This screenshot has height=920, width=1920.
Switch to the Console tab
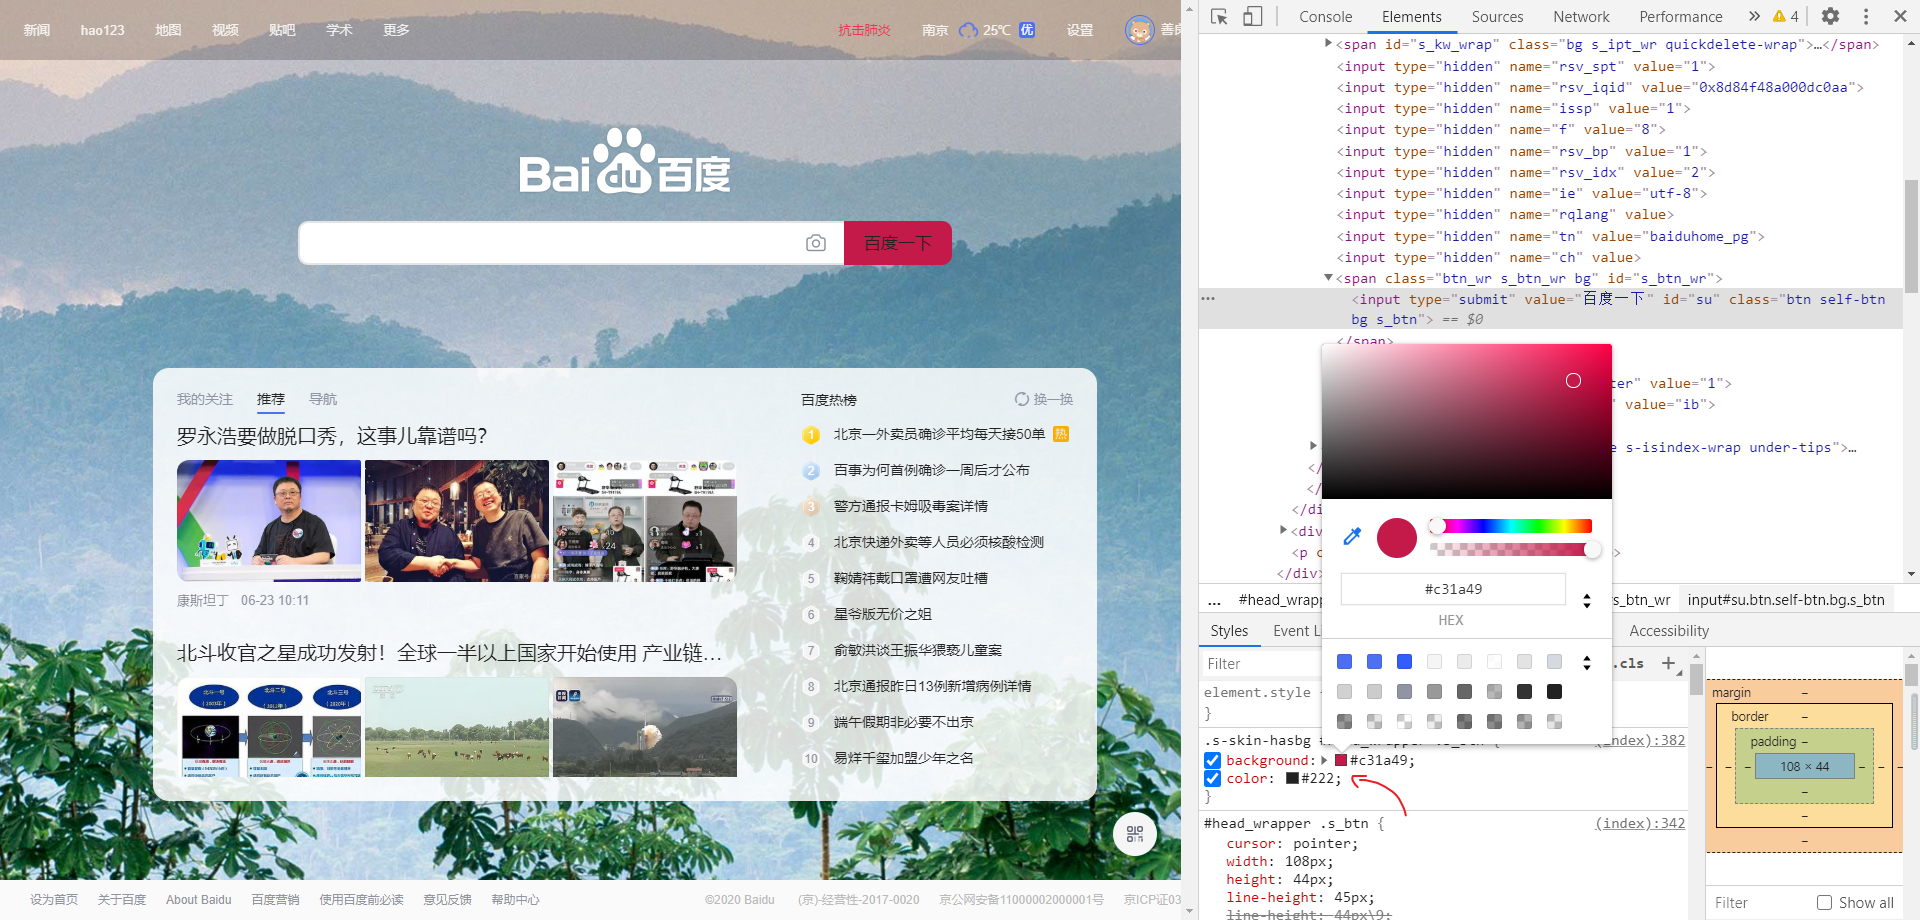point(1325,16)
